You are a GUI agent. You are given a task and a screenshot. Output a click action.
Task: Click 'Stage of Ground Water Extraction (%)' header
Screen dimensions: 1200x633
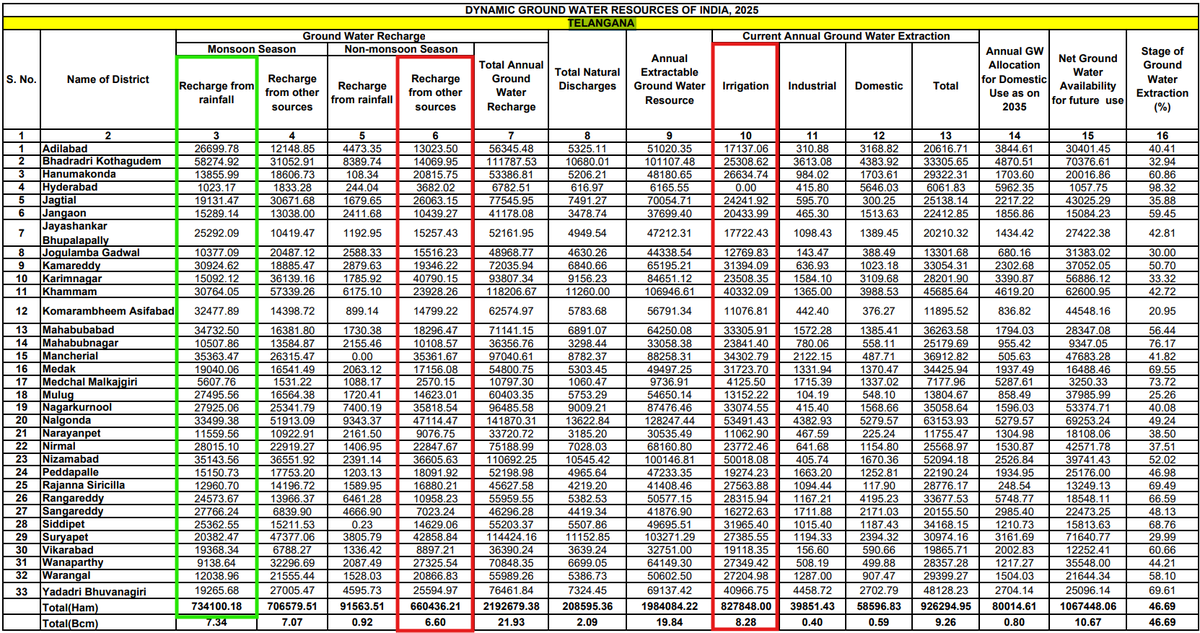tap(1164, 78)
